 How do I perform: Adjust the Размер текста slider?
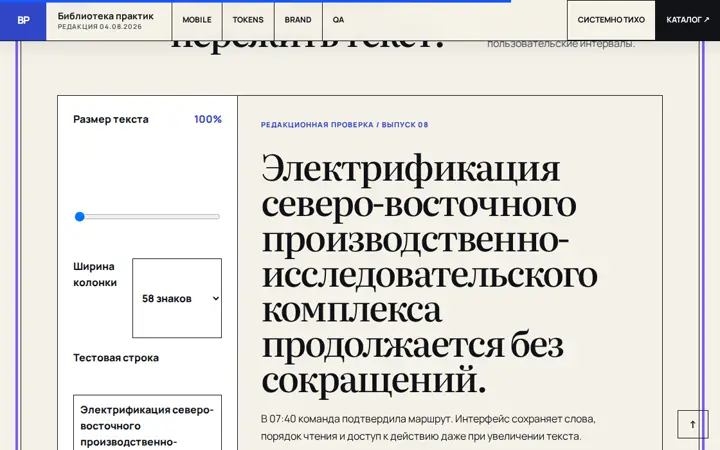click(x=147, y=217)
